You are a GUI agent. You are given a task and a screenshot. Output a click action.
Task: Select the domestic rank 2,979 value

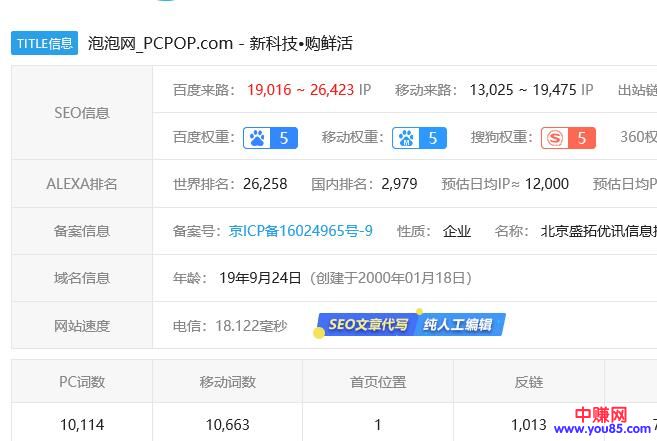399,184
